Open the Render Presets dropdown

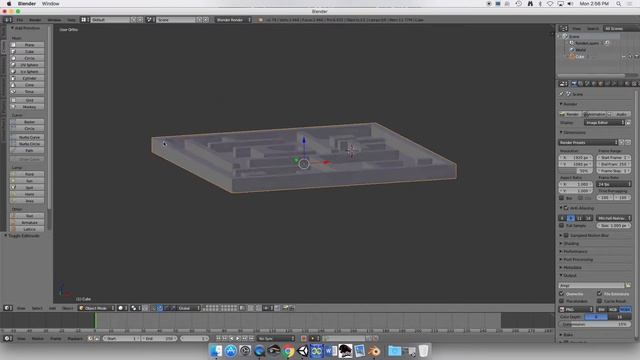pyautogui.click(x=588, y=142)
